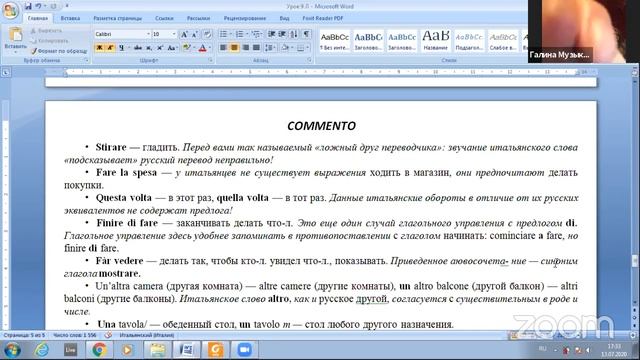Align text left
Image resolution: width=640 pixels, height=360 pixels.
click(223, 48)
